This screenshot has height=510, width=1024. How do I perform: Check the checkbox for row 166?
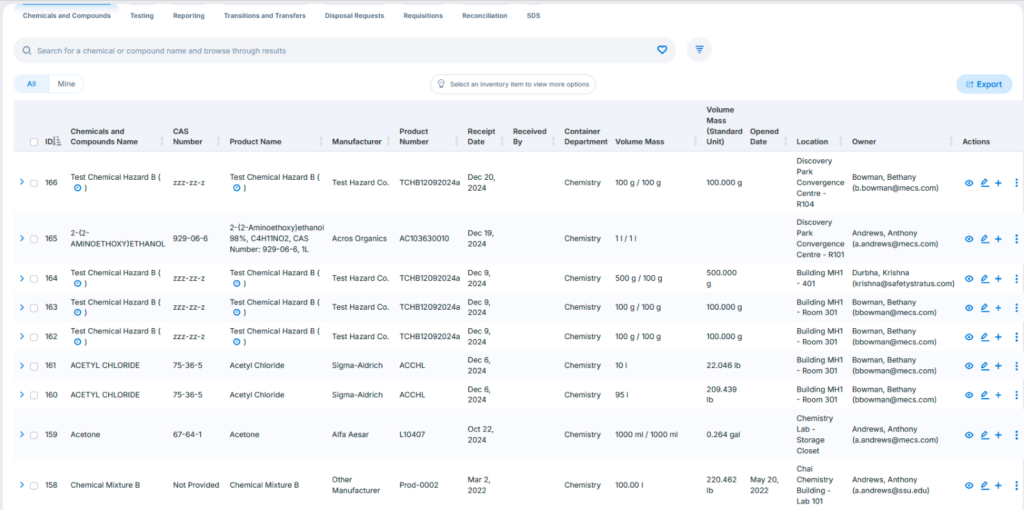click(x=34, y=183)
